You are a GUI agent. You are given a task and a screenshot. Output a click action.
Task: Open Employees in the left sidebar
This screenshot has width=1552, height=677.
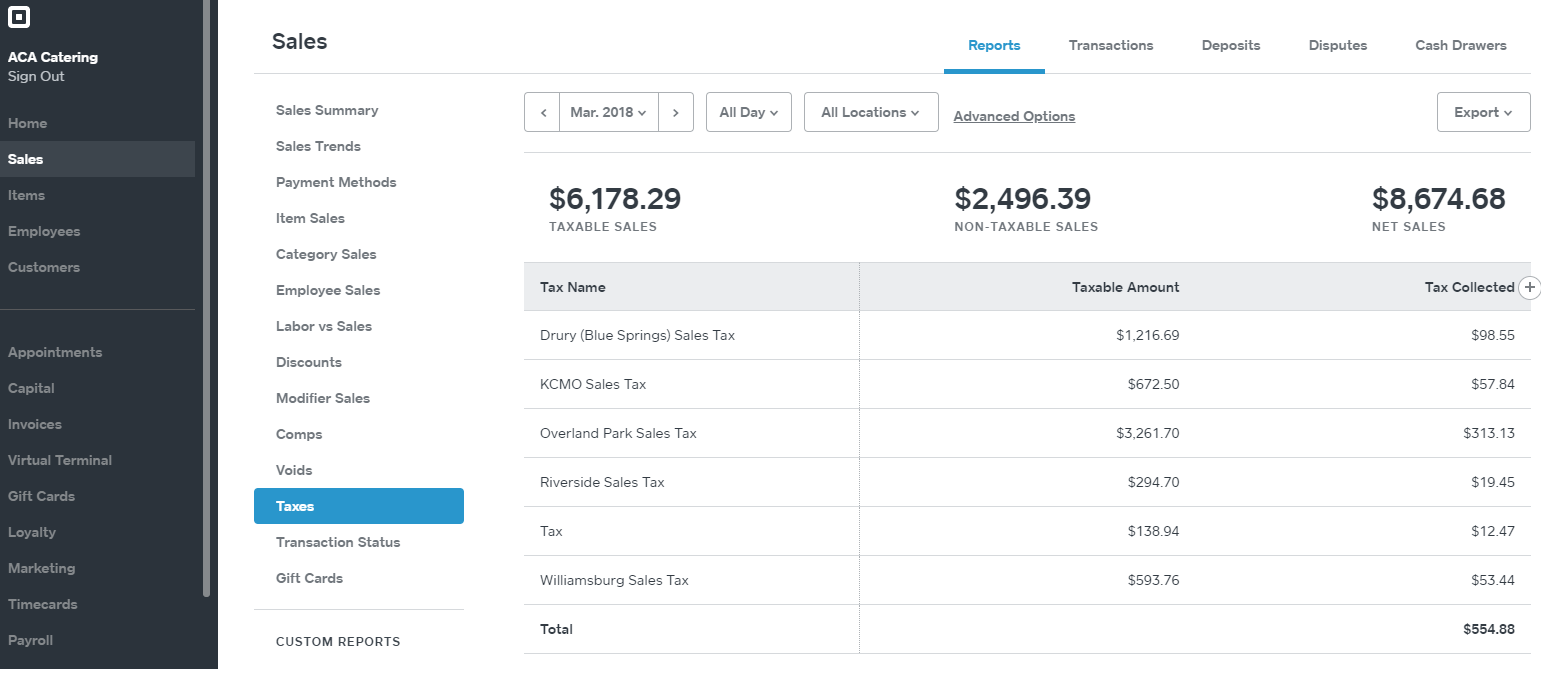click(x=44, y=231)
